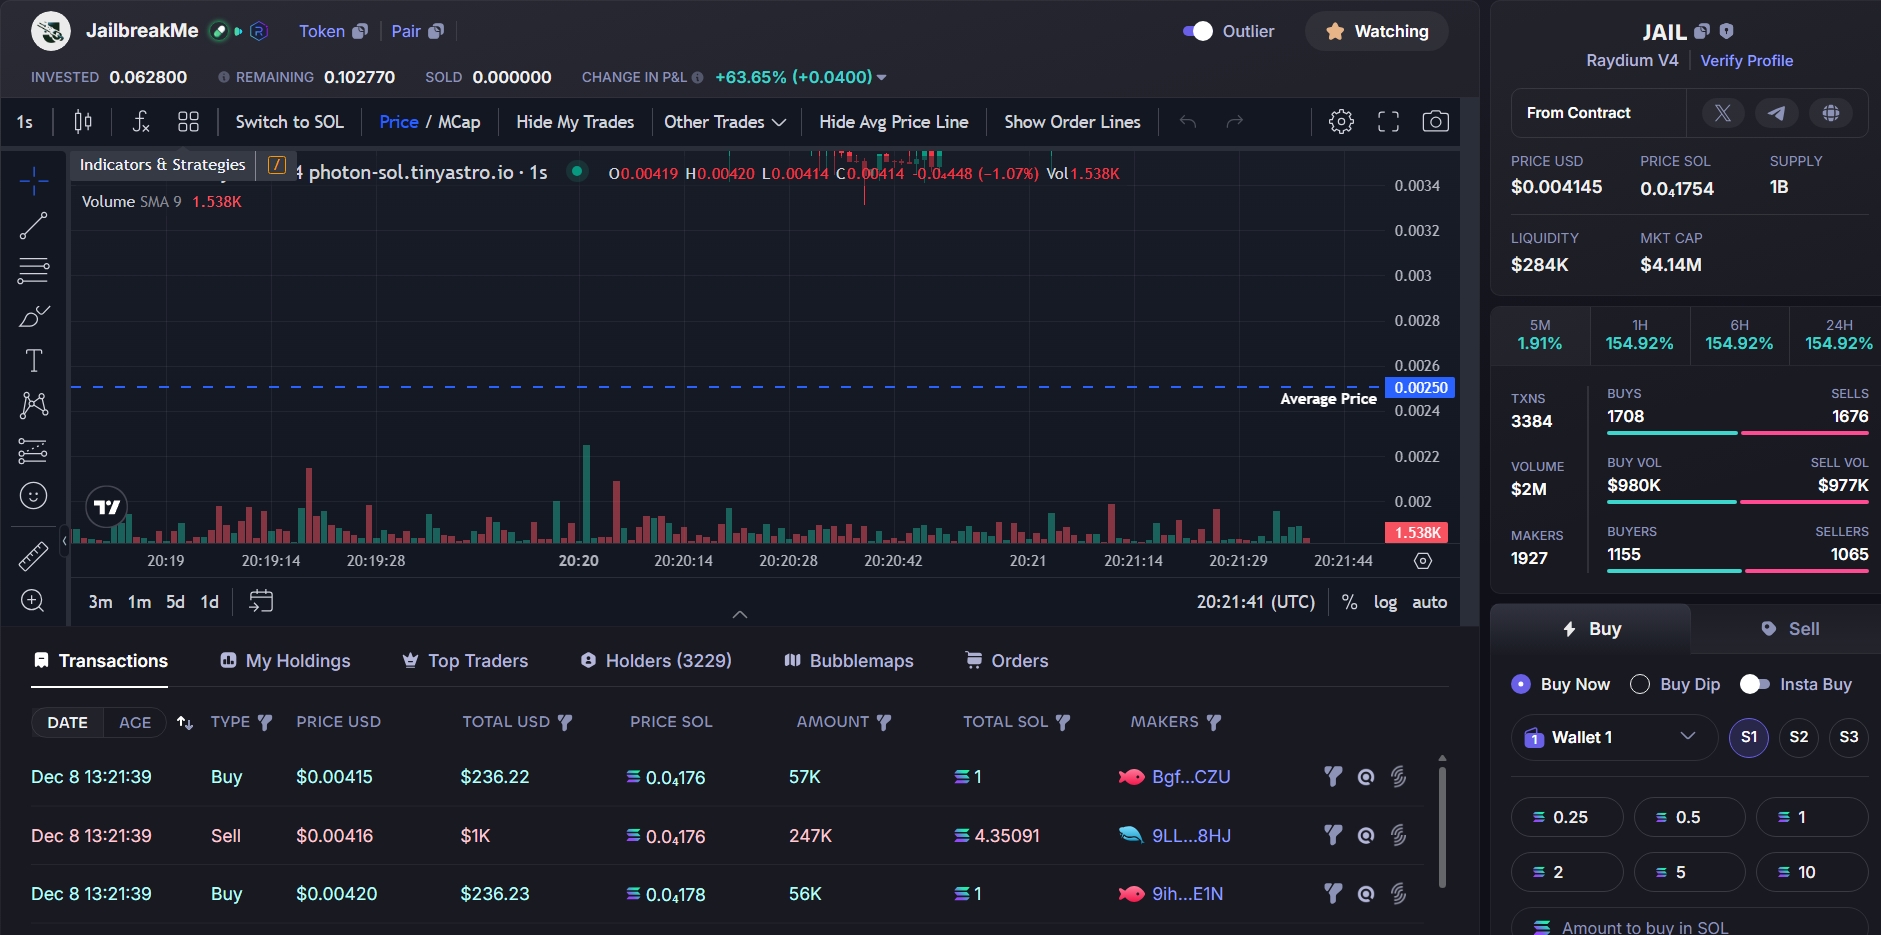1881x935 pixels.
Task: Select the text annotation tool
Action: coord(33,361)
